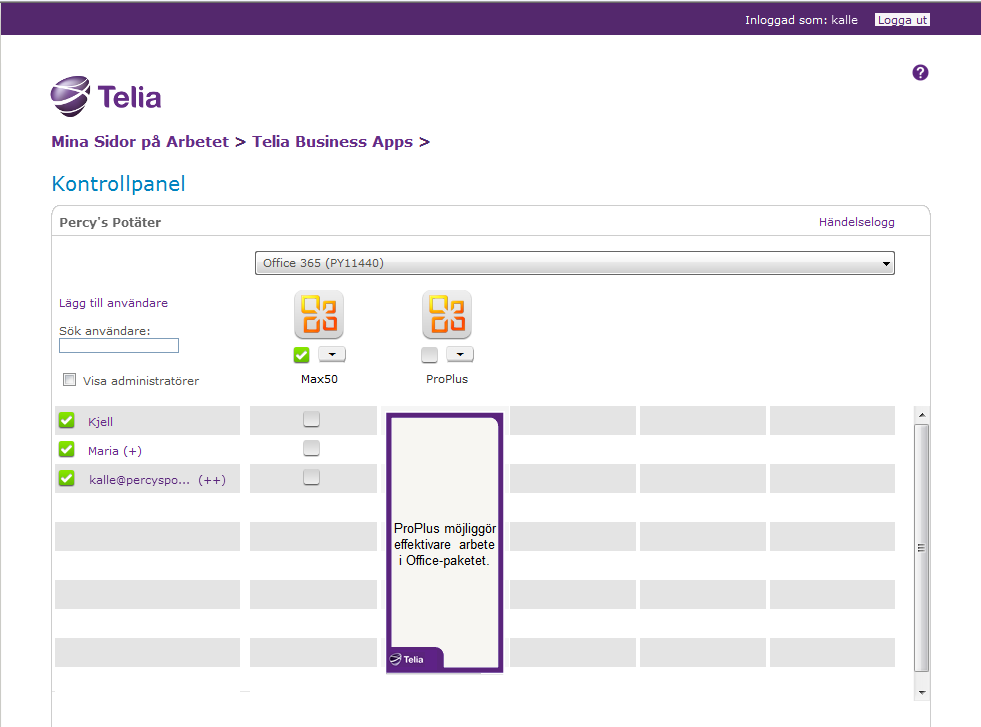The height and width of the screenshot is (727, 981).
Task: Select the ProPlus Office app icon
Action: [447, 314]
